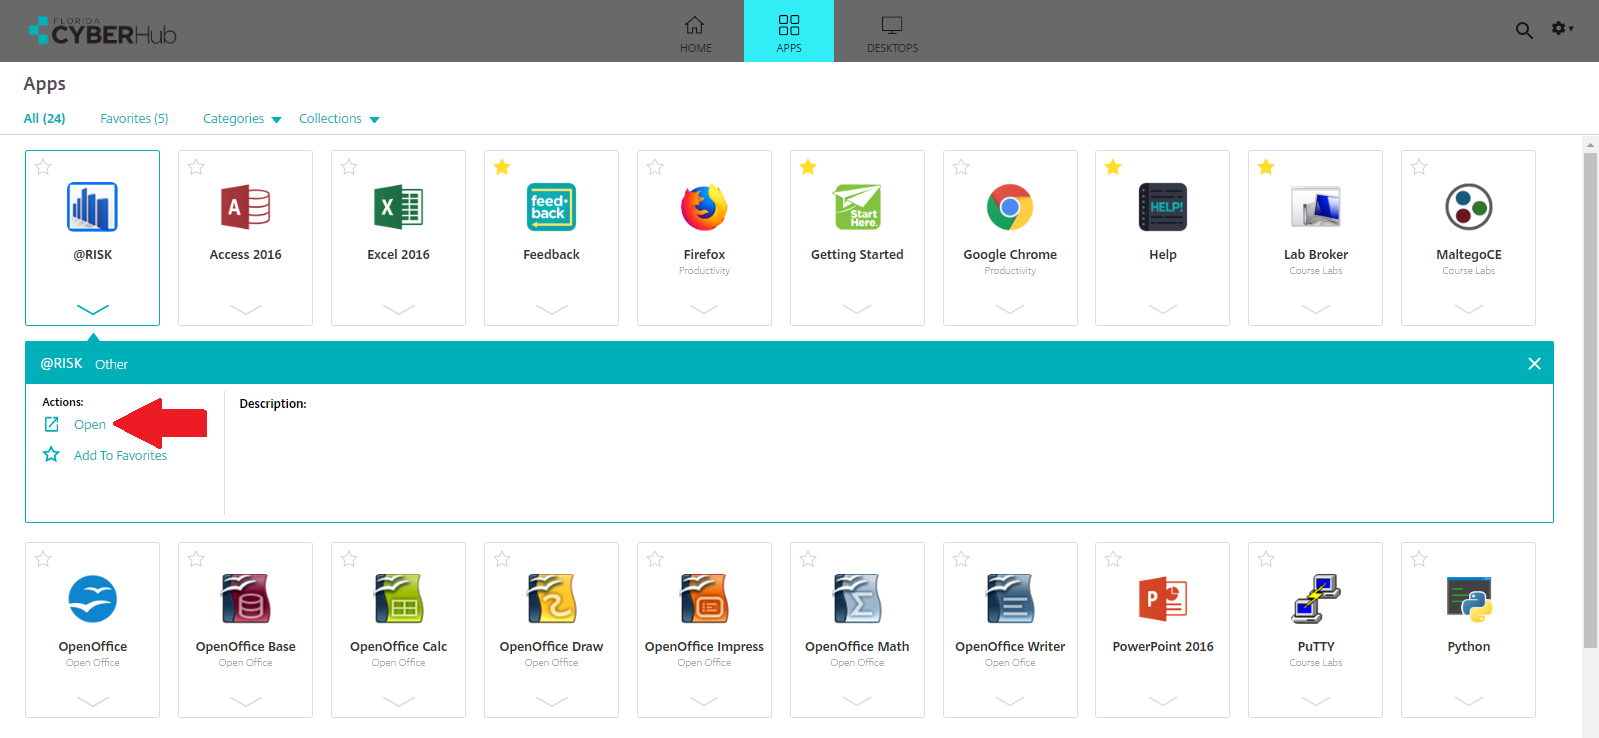Click the PowerPoint 2016 icon
The height and width of the screenshot is (738, 1599).
tap(1163, 599)
